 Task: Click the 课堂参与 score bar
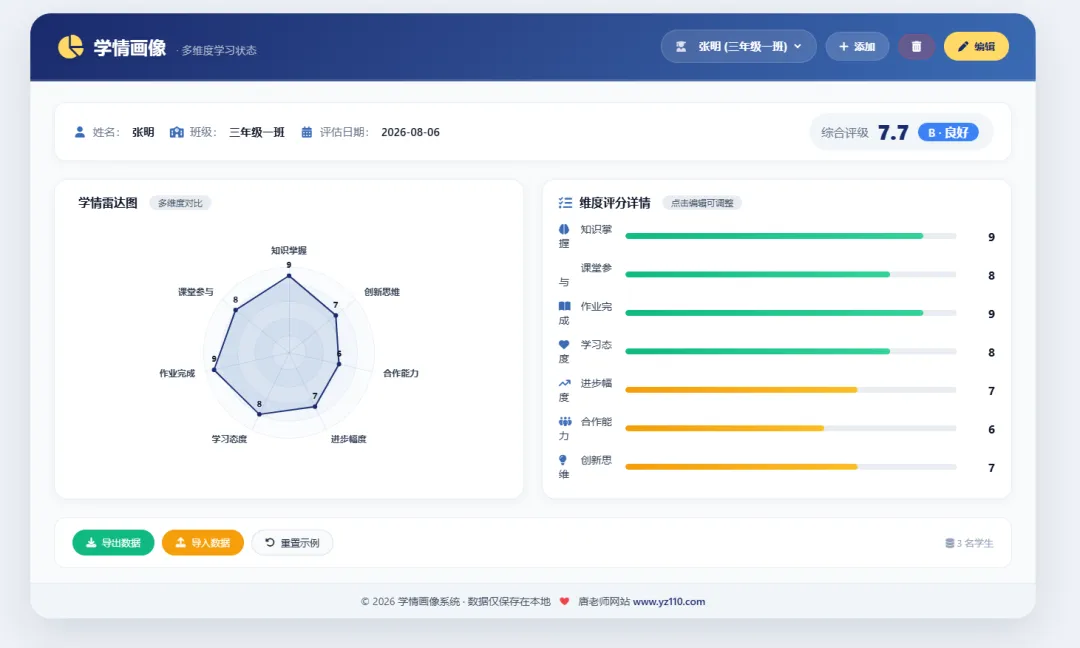point(790,275)
